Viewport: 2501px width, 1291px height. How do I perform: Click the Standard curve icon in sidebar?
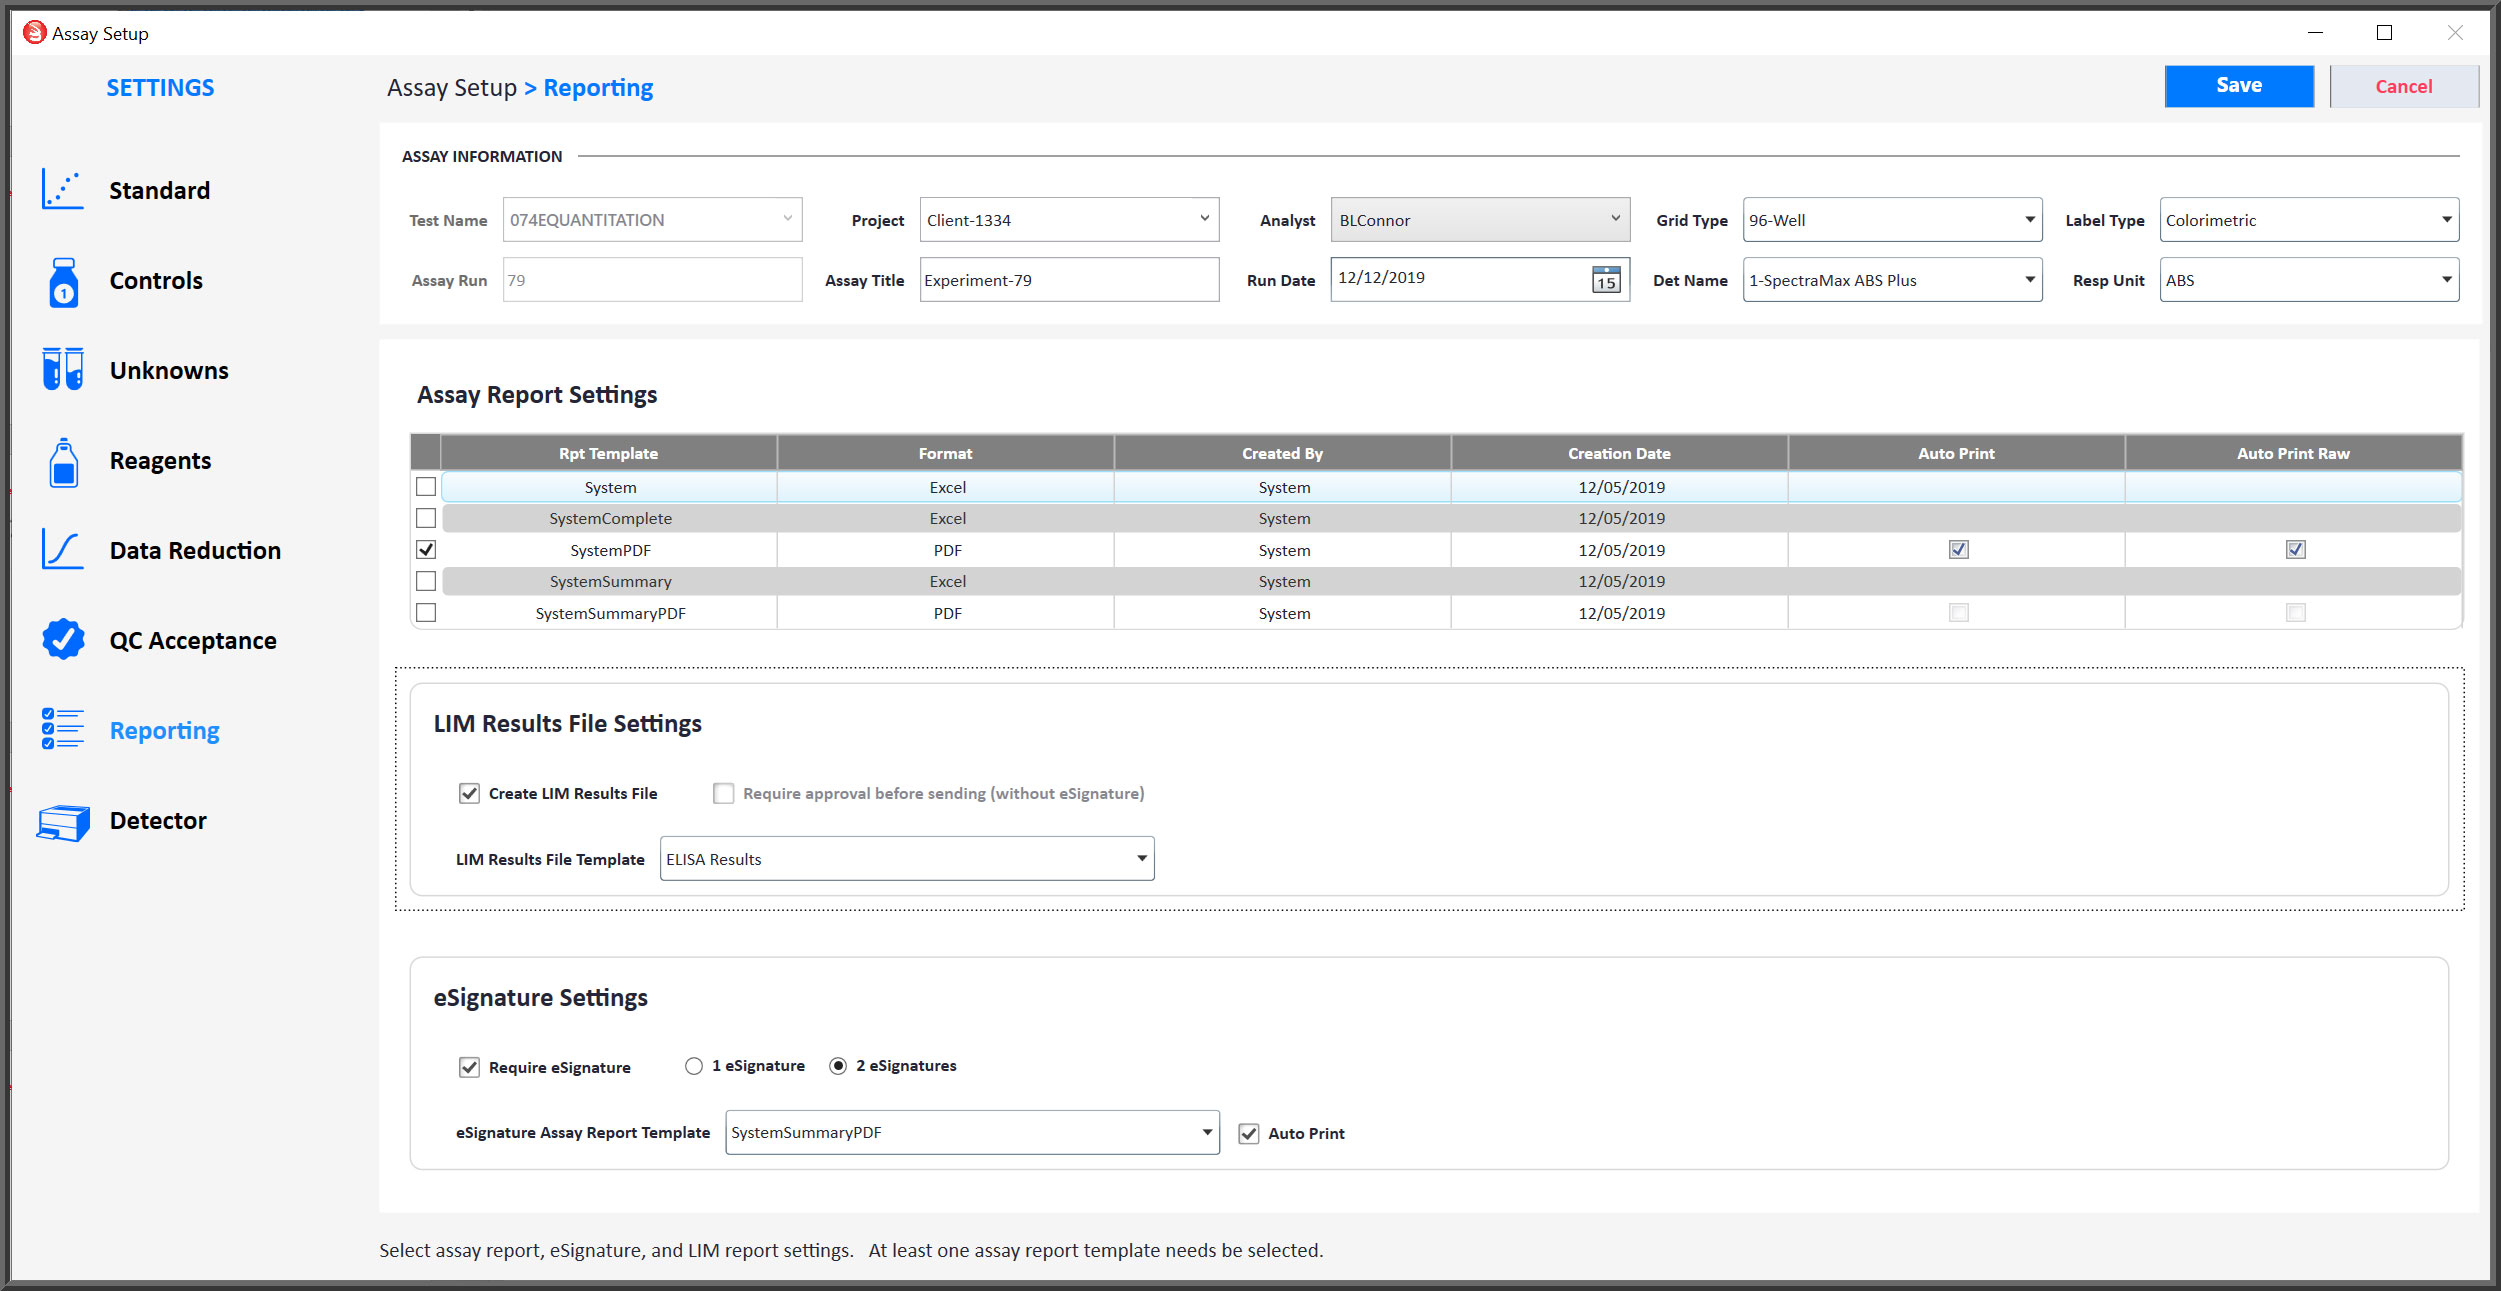[62, 189]
